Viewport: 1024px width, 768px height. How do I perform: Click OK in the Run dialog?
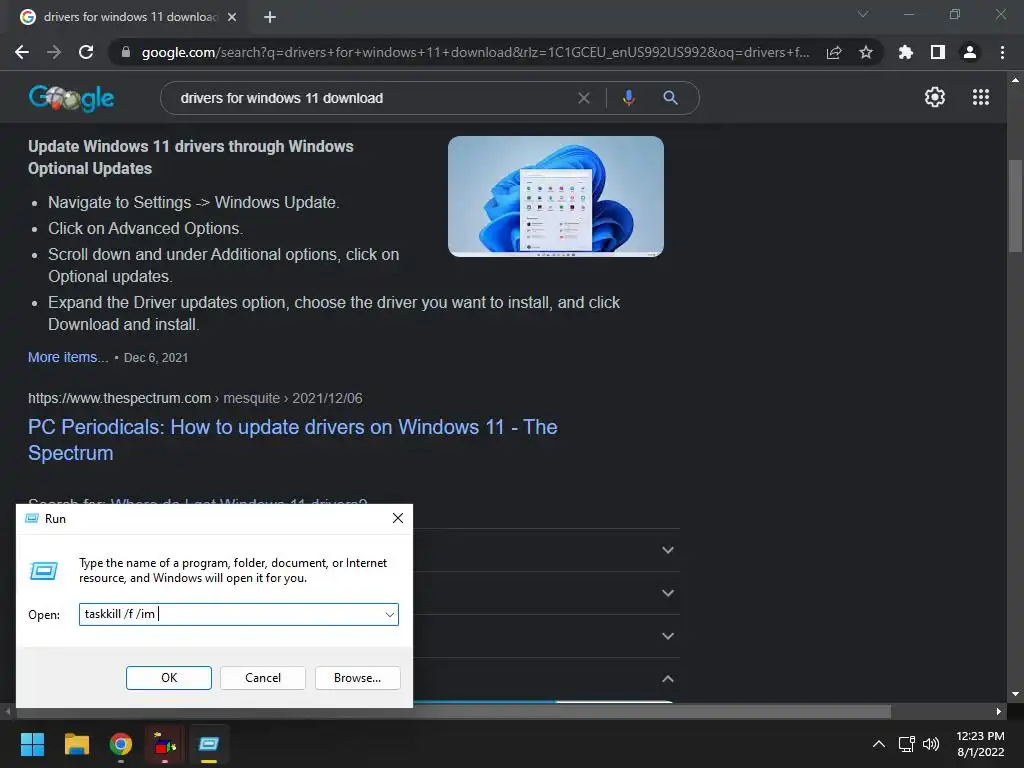click(168, 678)
